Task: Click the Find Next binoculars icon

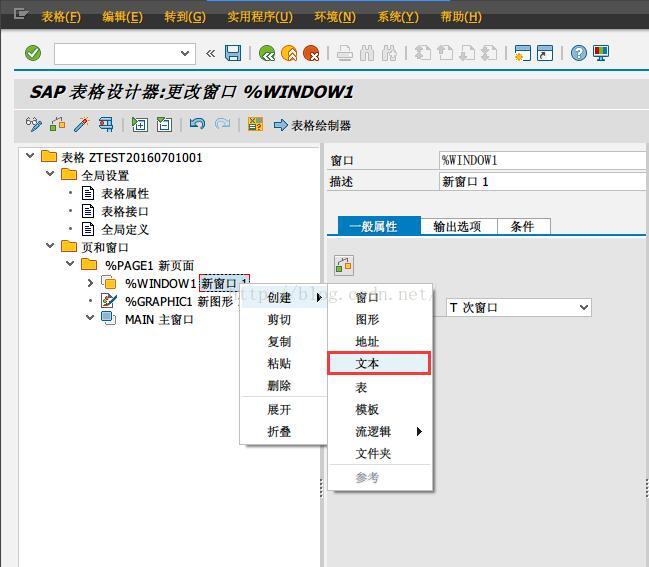Action: [x=389, y=53]
